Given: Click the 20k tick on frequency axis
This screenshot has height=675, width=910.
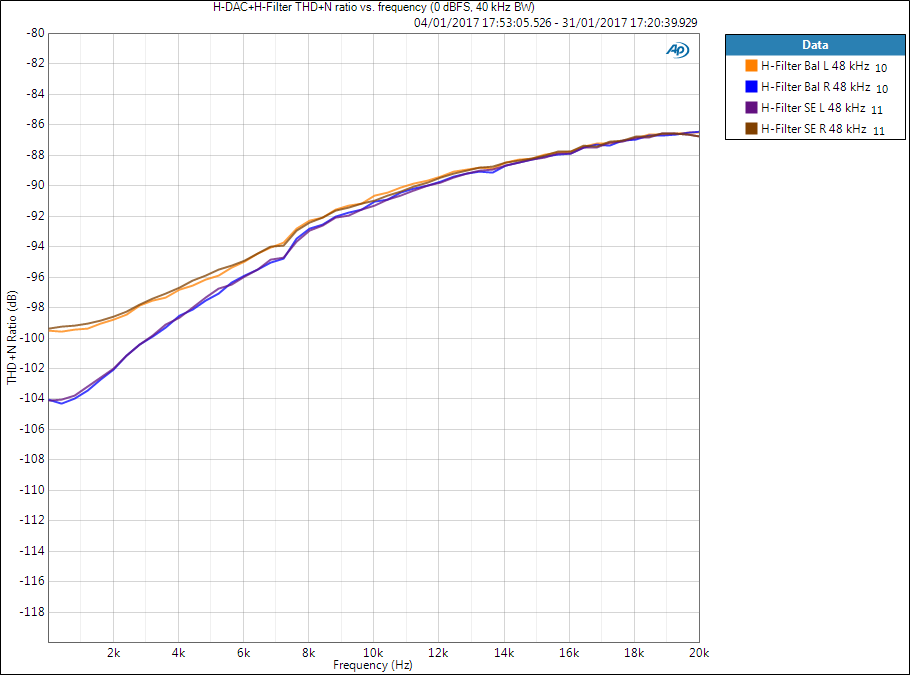Looking at the screenshot, I should coord(699,653).
